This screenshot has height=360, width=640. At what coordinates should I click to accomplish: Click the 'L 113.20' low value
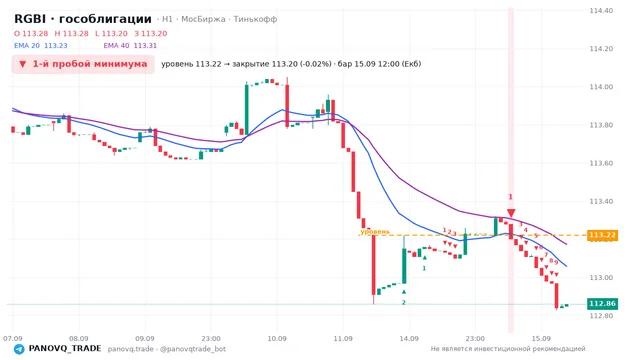click(111, 33)
